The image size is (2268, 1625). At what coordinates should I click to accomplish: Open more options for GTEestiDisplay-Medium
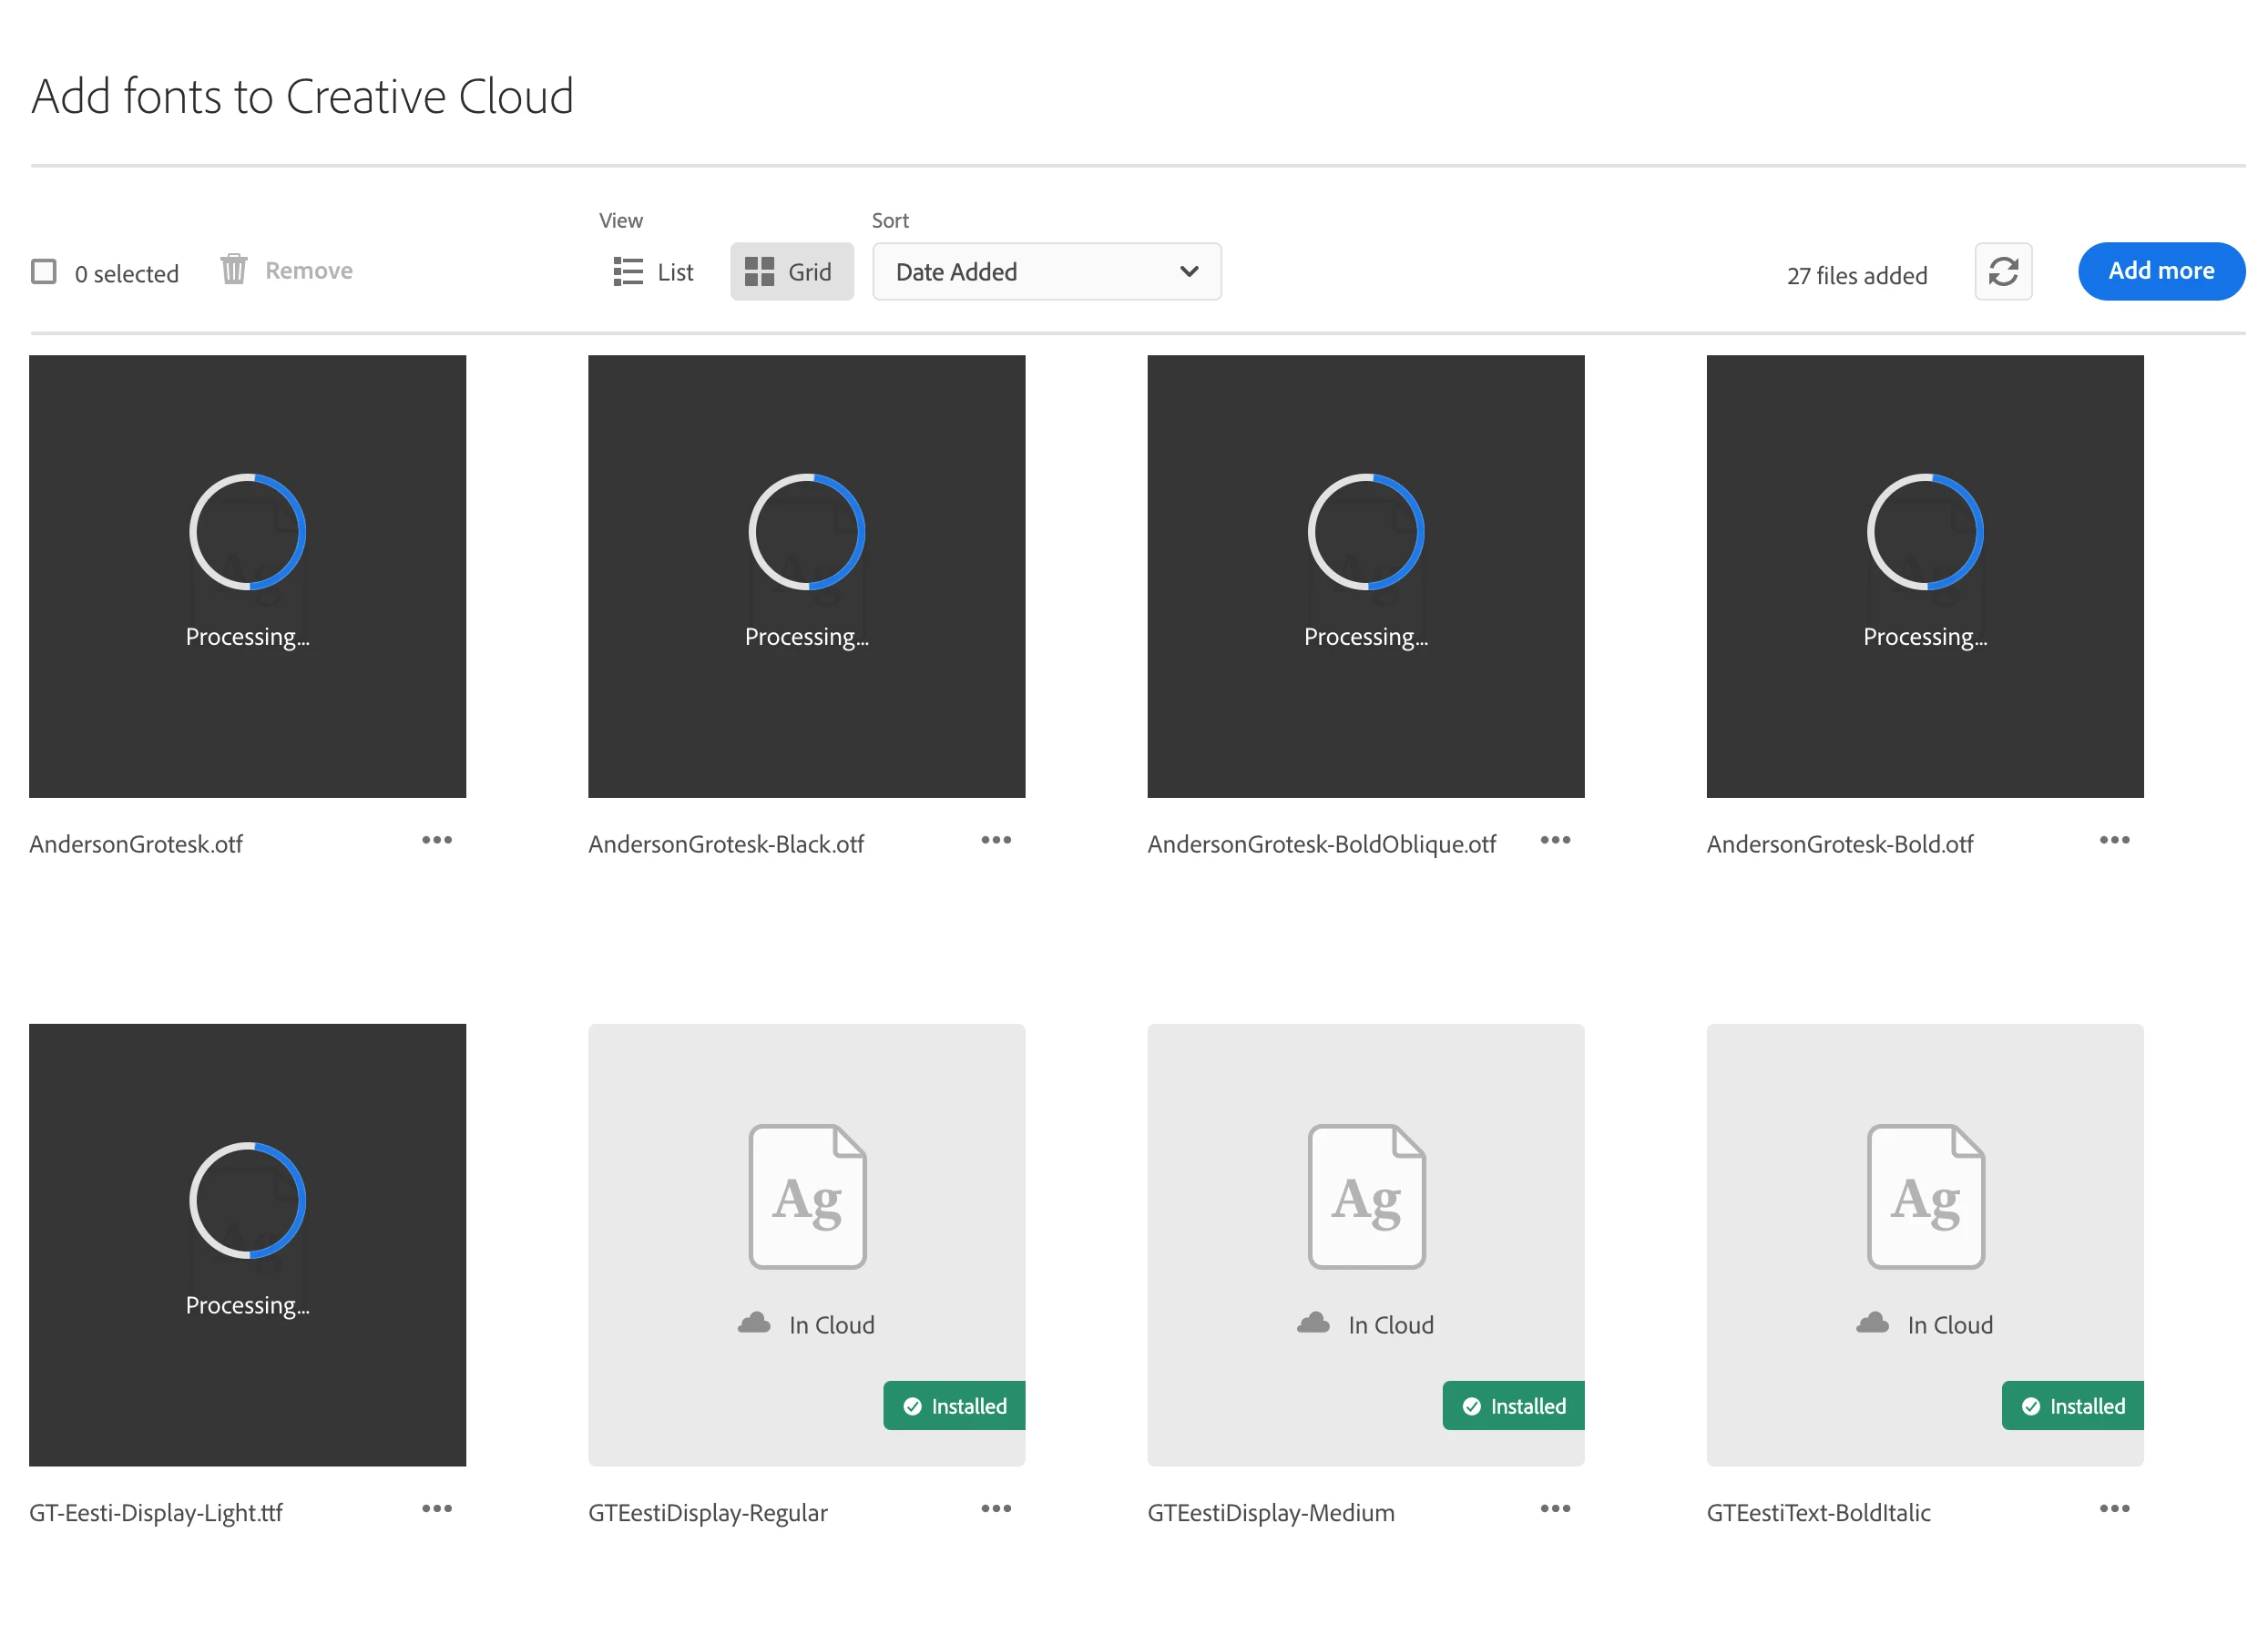(x=1554, y=1508)
